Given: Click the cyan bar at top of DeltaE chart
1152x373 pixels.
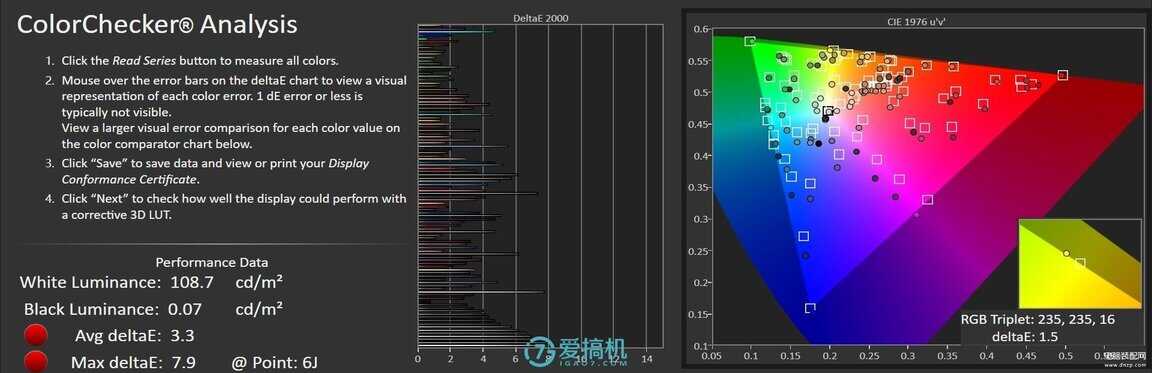Looking at the screenshot, I should (x=455, y=32).
